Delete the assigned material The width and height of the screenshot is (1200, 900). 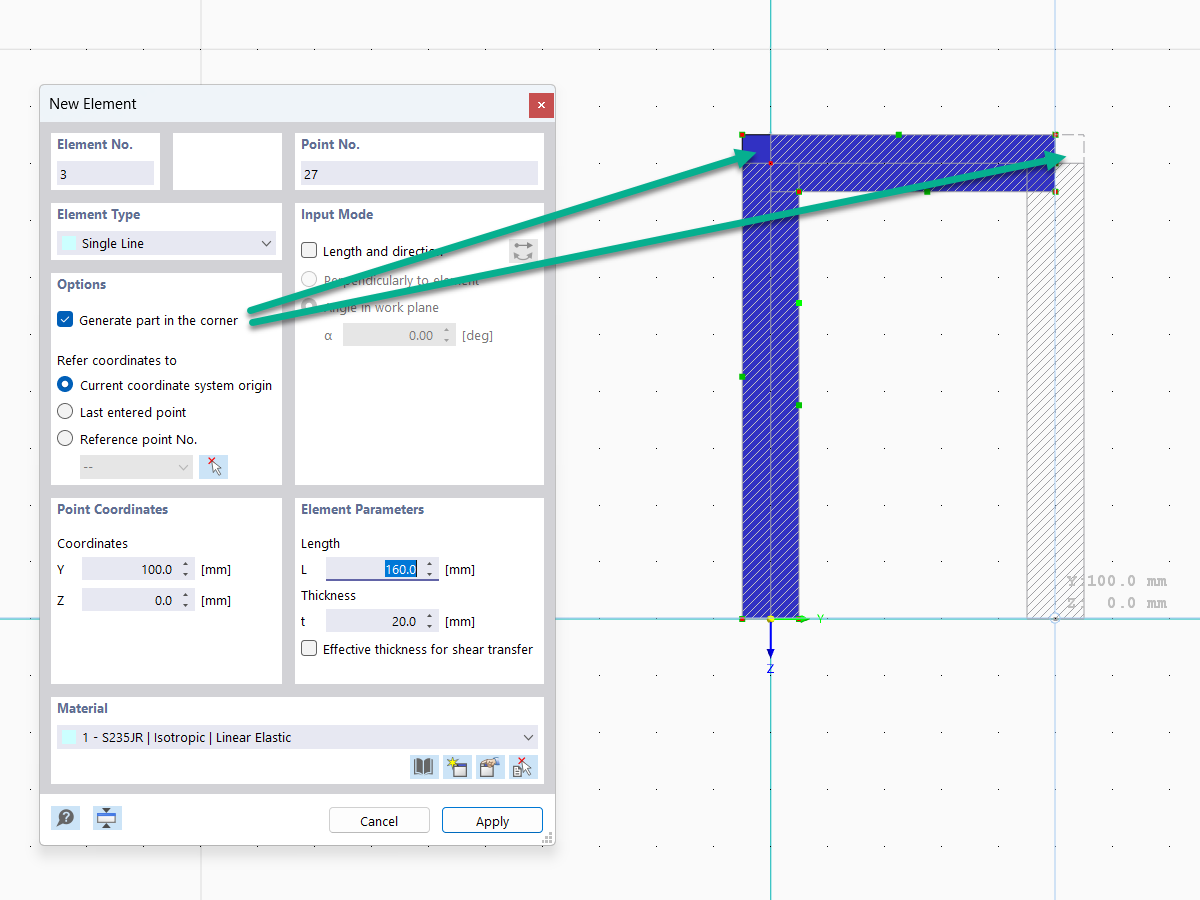coord(523,766)
